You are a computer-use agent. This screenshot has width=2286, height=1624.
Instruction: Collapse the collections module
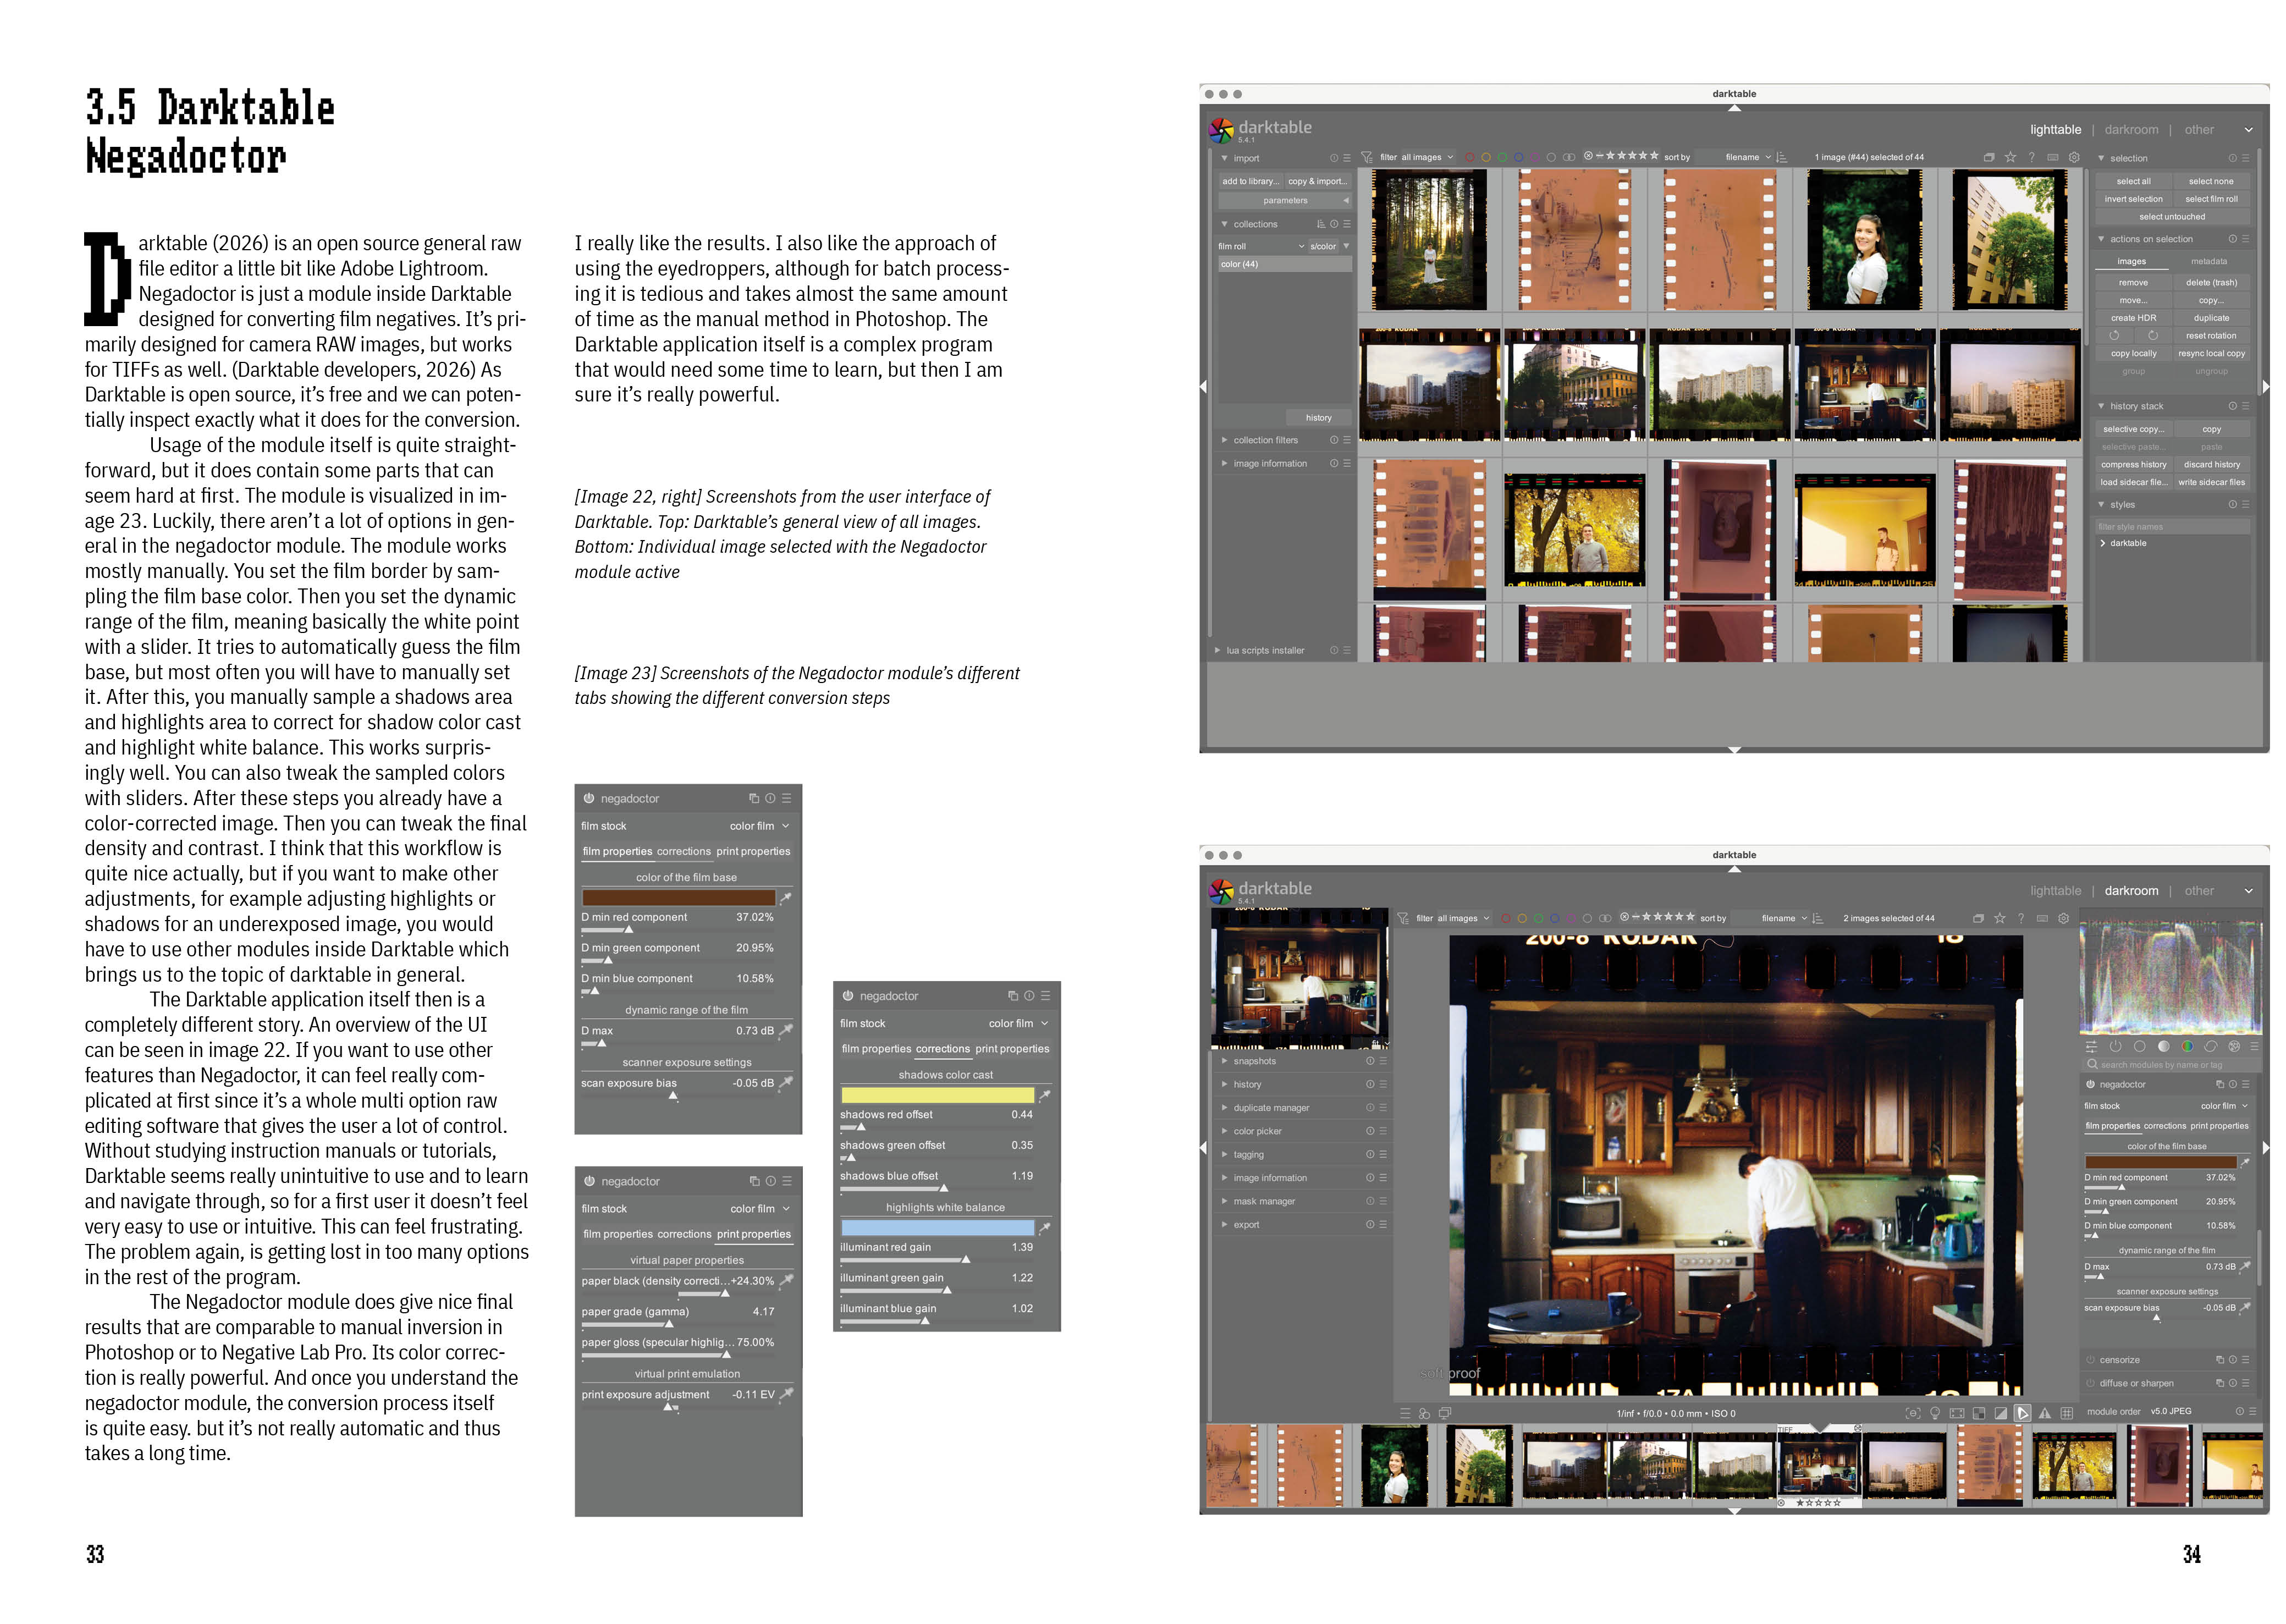[x=1225, y=224]
